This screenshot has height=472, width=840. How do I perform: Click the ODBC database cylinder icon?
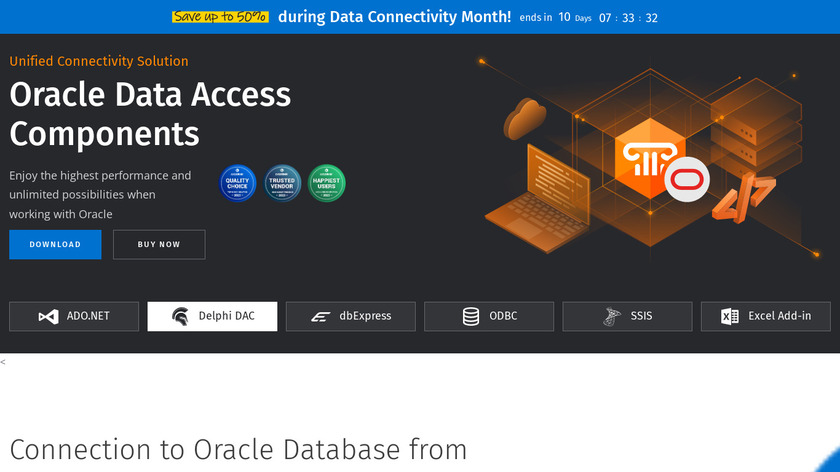(471, 316)
